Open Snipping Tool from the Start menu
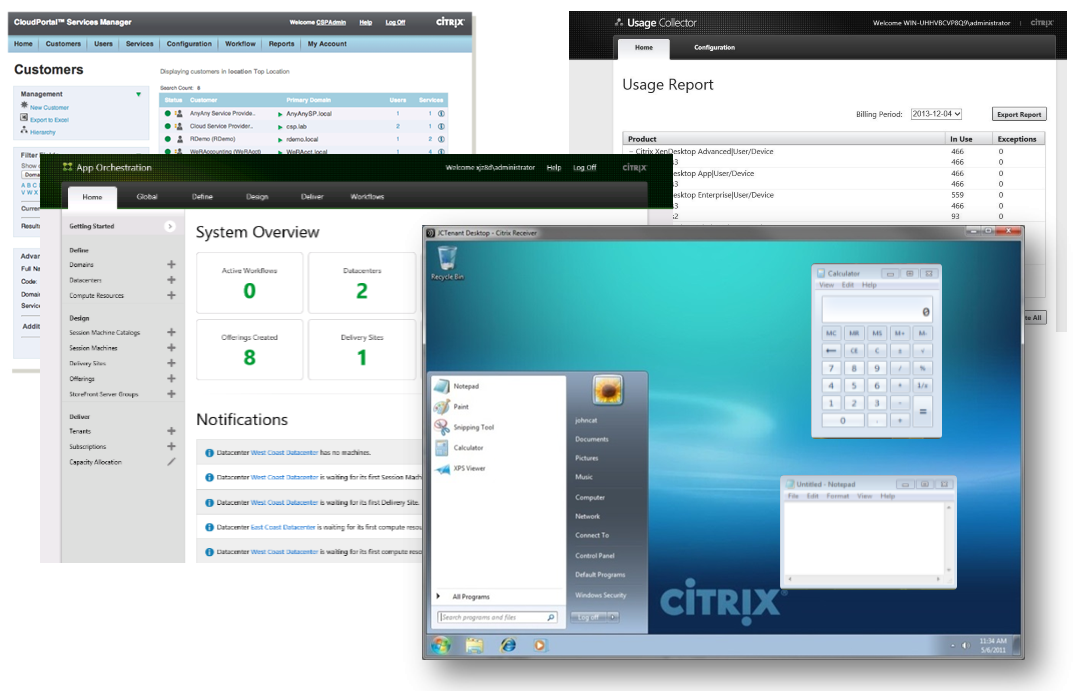The image size is (1081, 691). tap(473, 427)
